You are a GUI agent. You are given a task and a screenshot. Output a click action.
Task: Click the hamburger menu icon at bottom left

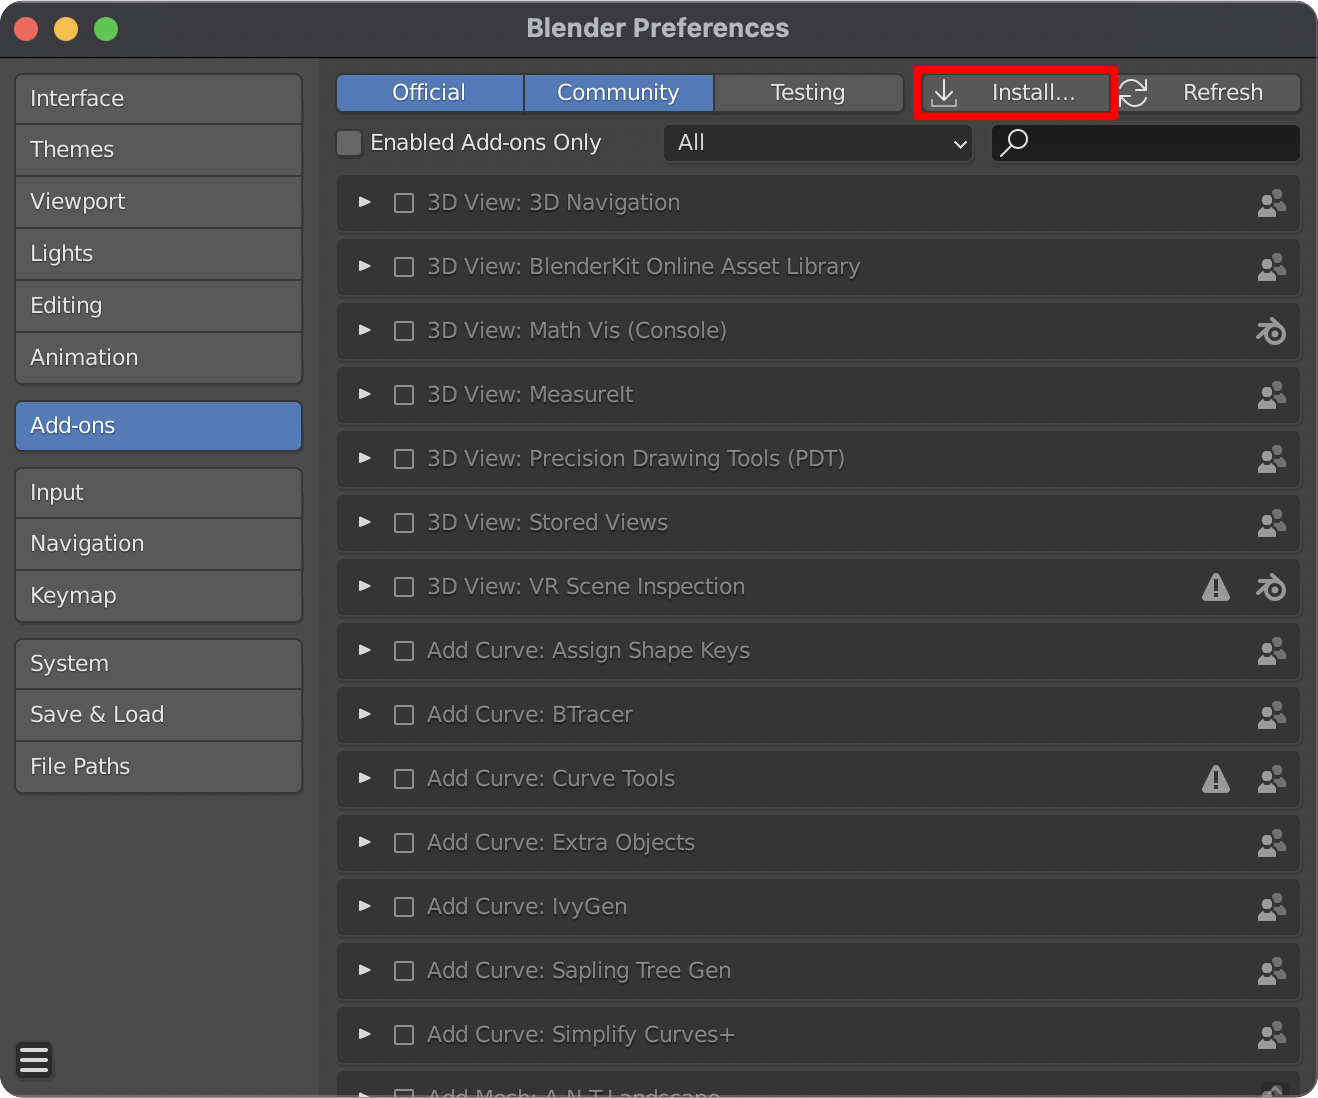pos(33,1060)
